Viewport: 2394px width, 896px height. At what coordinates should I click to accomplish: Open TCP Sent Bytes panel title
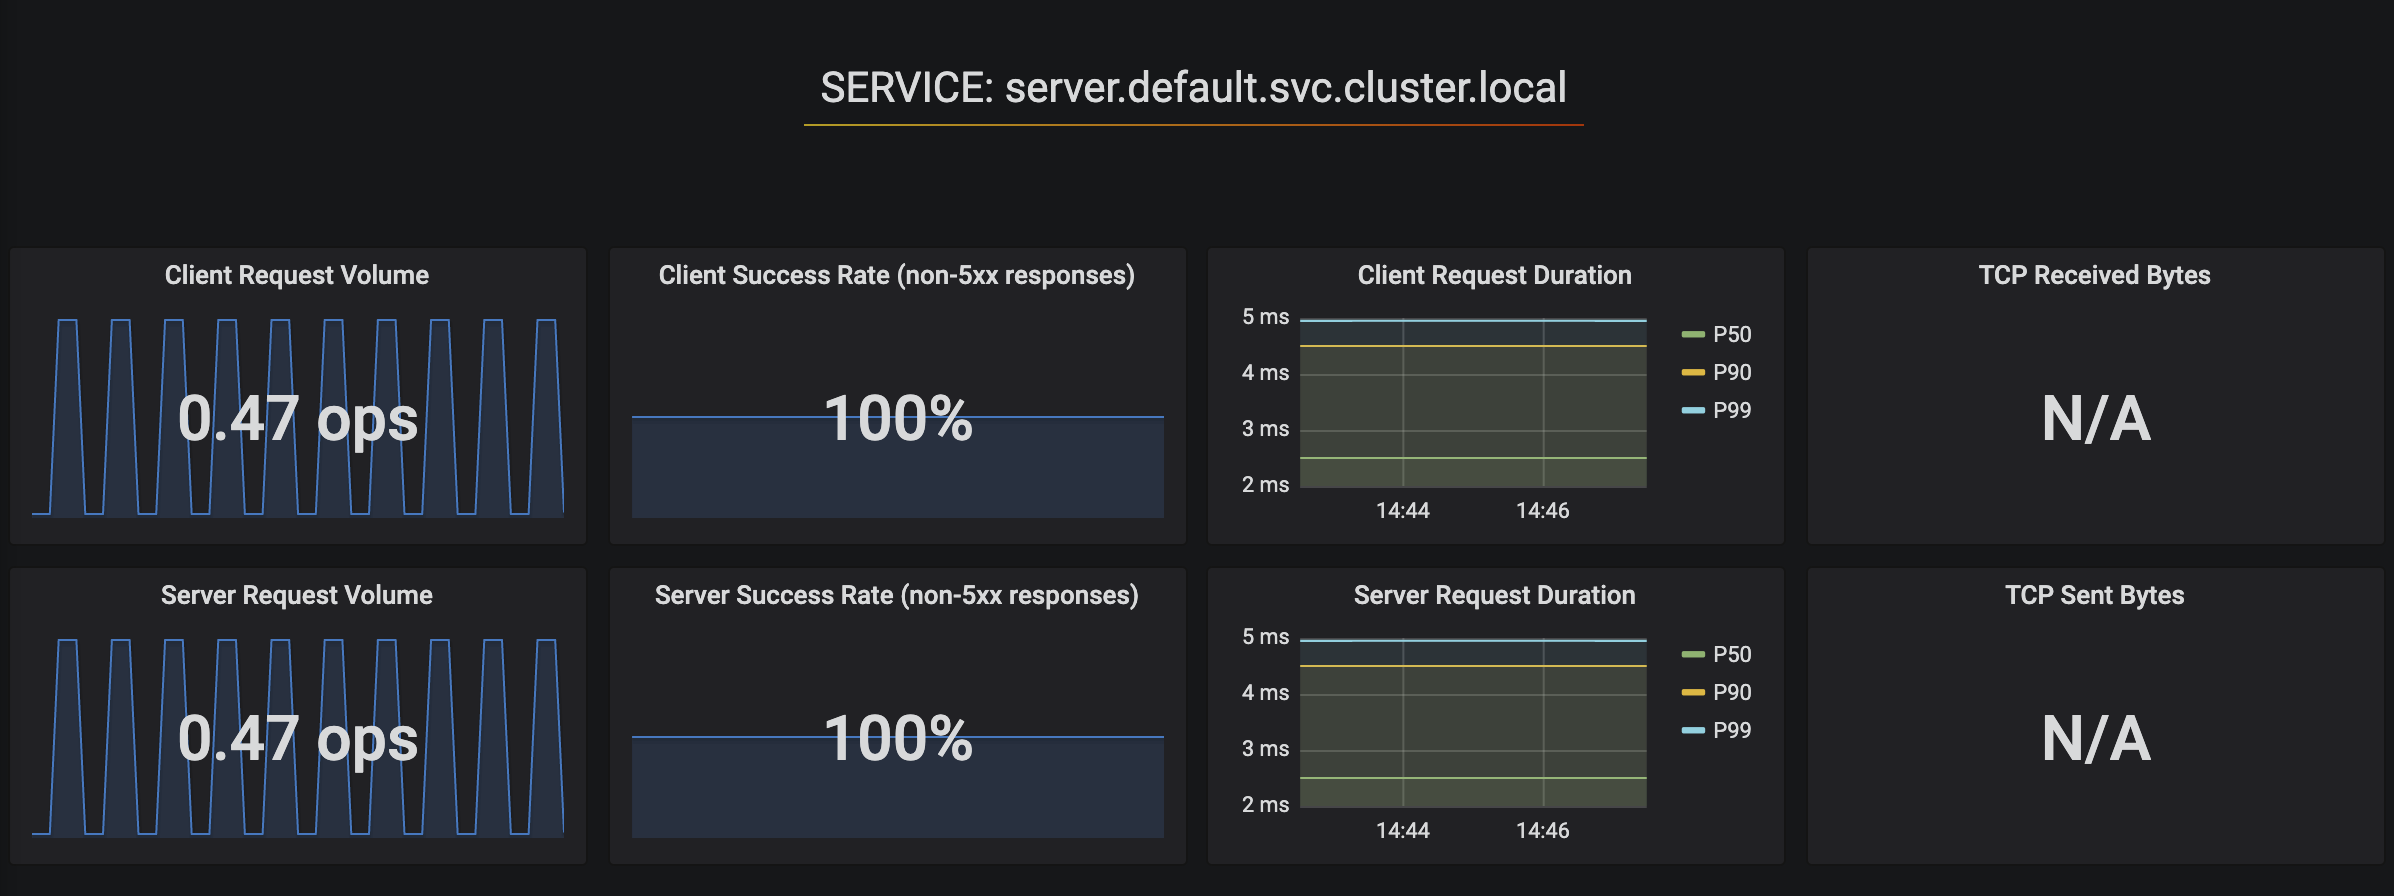2095,595
